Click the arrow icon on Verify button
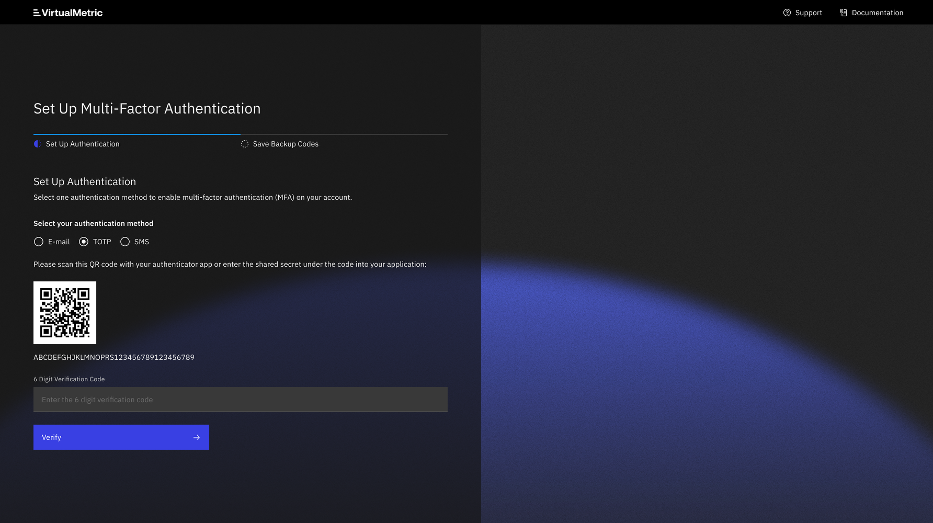 [196, 437]
